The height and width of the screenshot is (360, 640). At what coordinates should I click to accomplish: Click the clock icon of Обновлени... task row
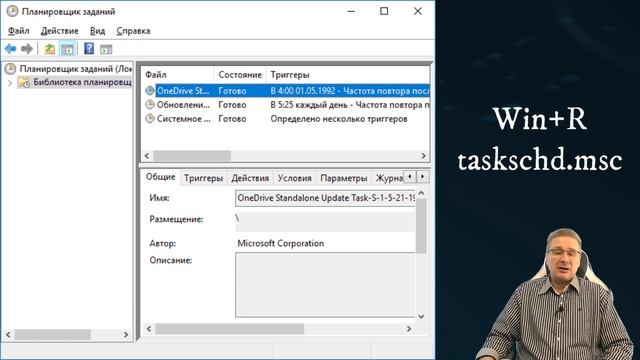(x=150, y=104)
